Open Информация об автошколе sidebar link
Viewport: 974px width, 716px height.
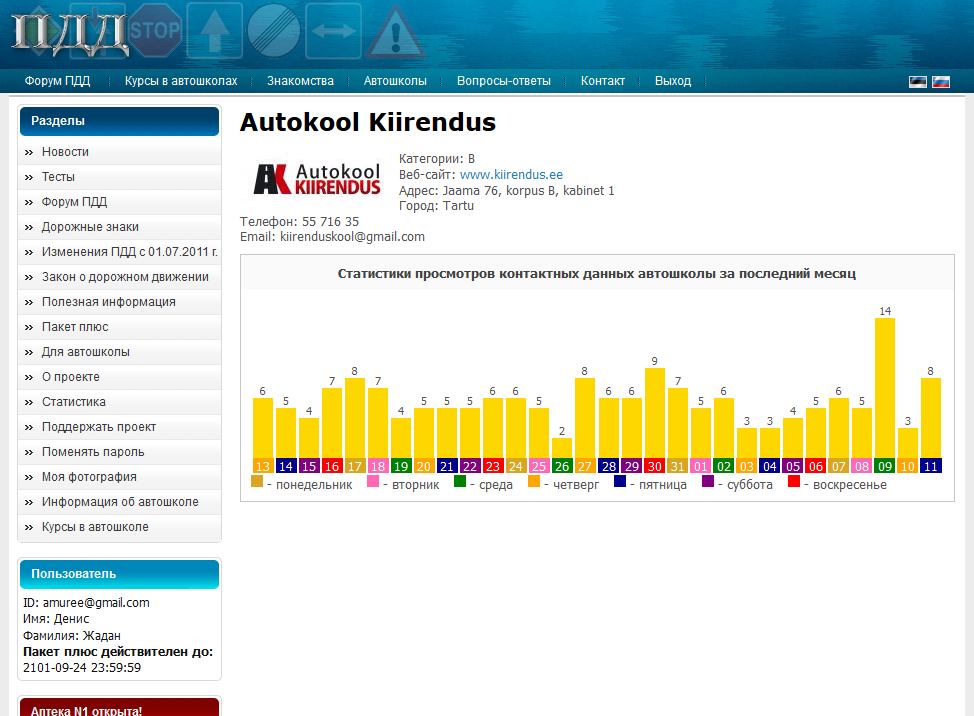point(119,502)
